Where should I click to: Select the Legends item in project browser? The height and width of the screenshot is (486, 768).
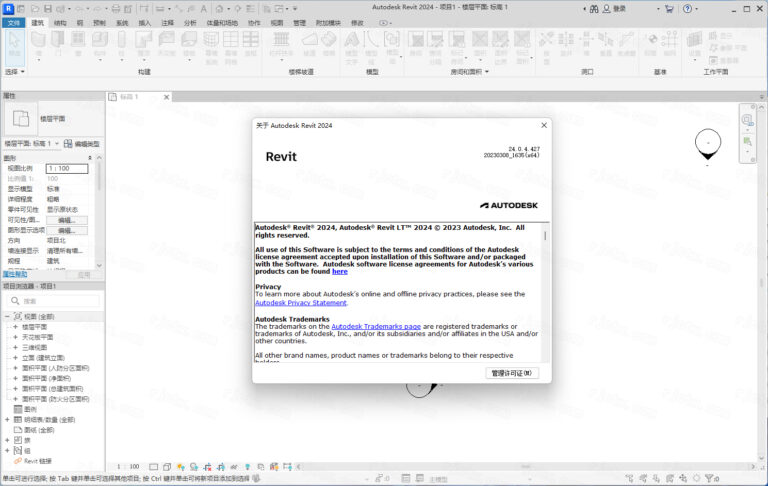click(25, 409)
